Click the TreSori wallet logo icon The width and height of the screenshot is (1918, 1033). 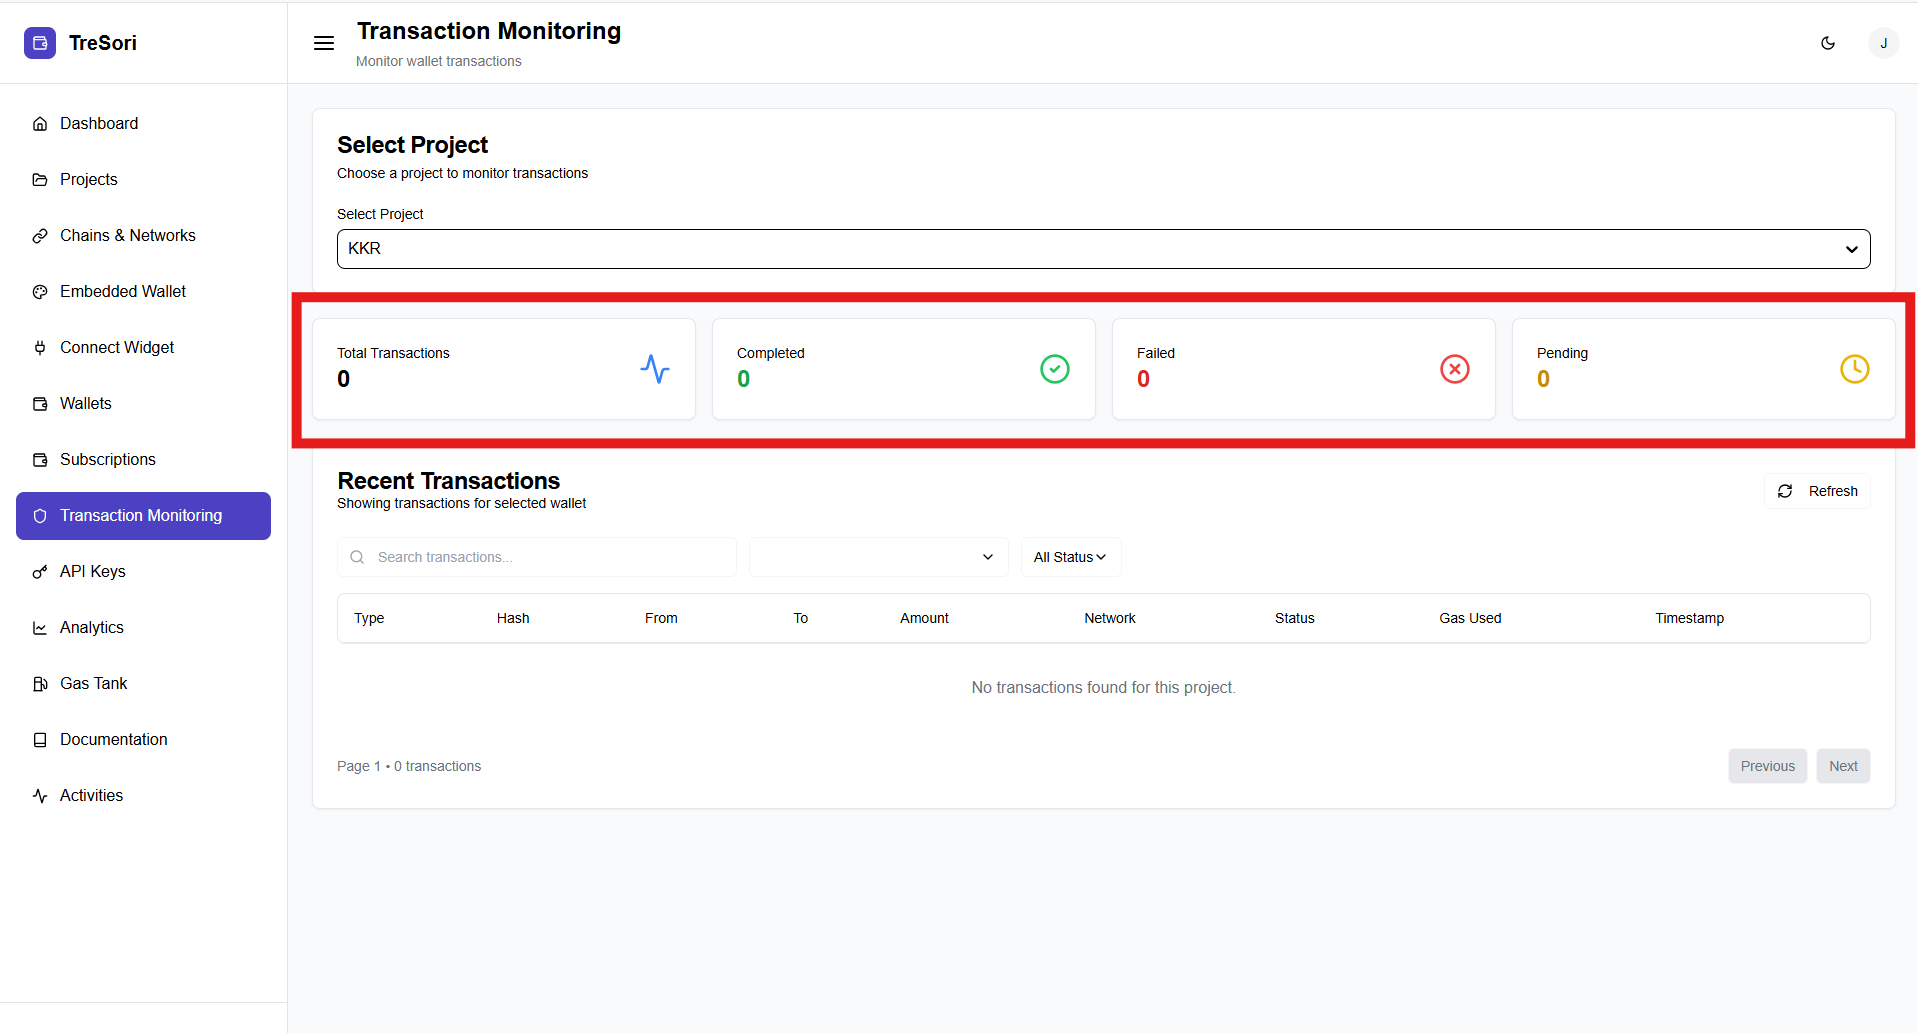[40, 43]
